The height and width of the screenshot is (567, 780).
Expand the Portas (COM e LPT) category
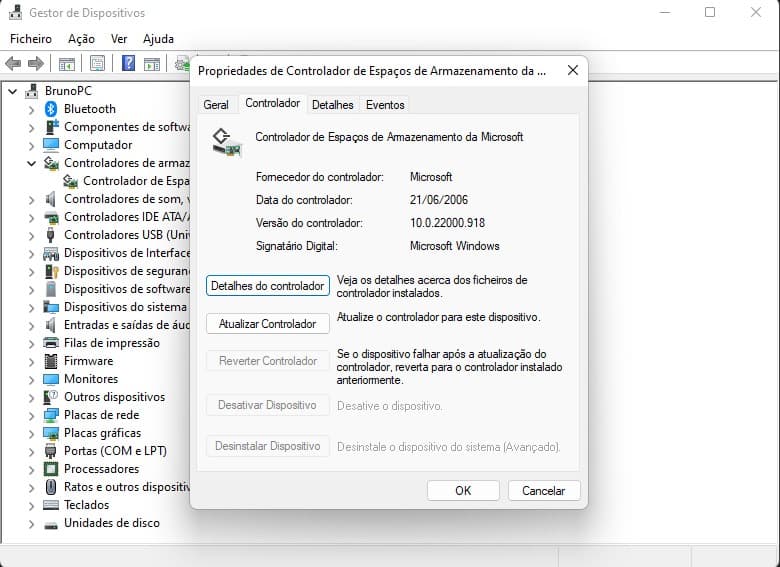pos(31,452)
